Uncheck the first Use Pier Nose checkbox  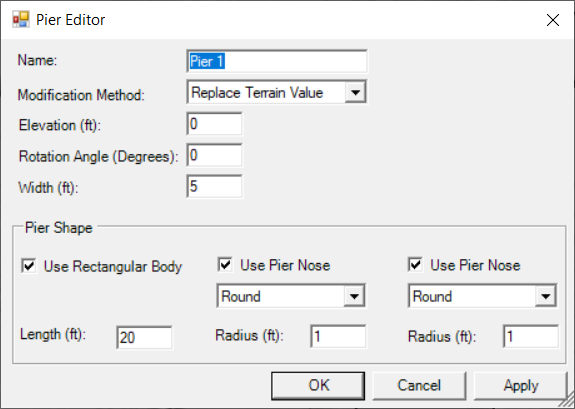tap(225, 265)
